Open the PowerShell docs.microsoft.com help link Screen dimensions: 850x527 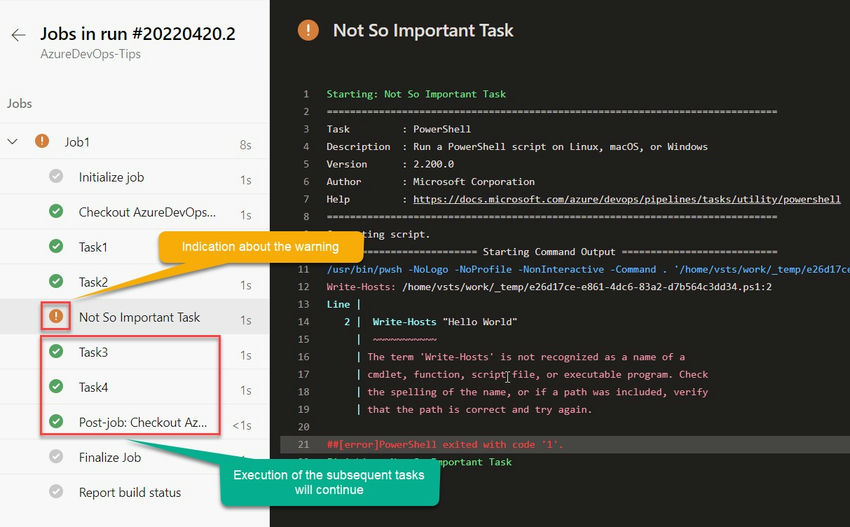[627, 199]
